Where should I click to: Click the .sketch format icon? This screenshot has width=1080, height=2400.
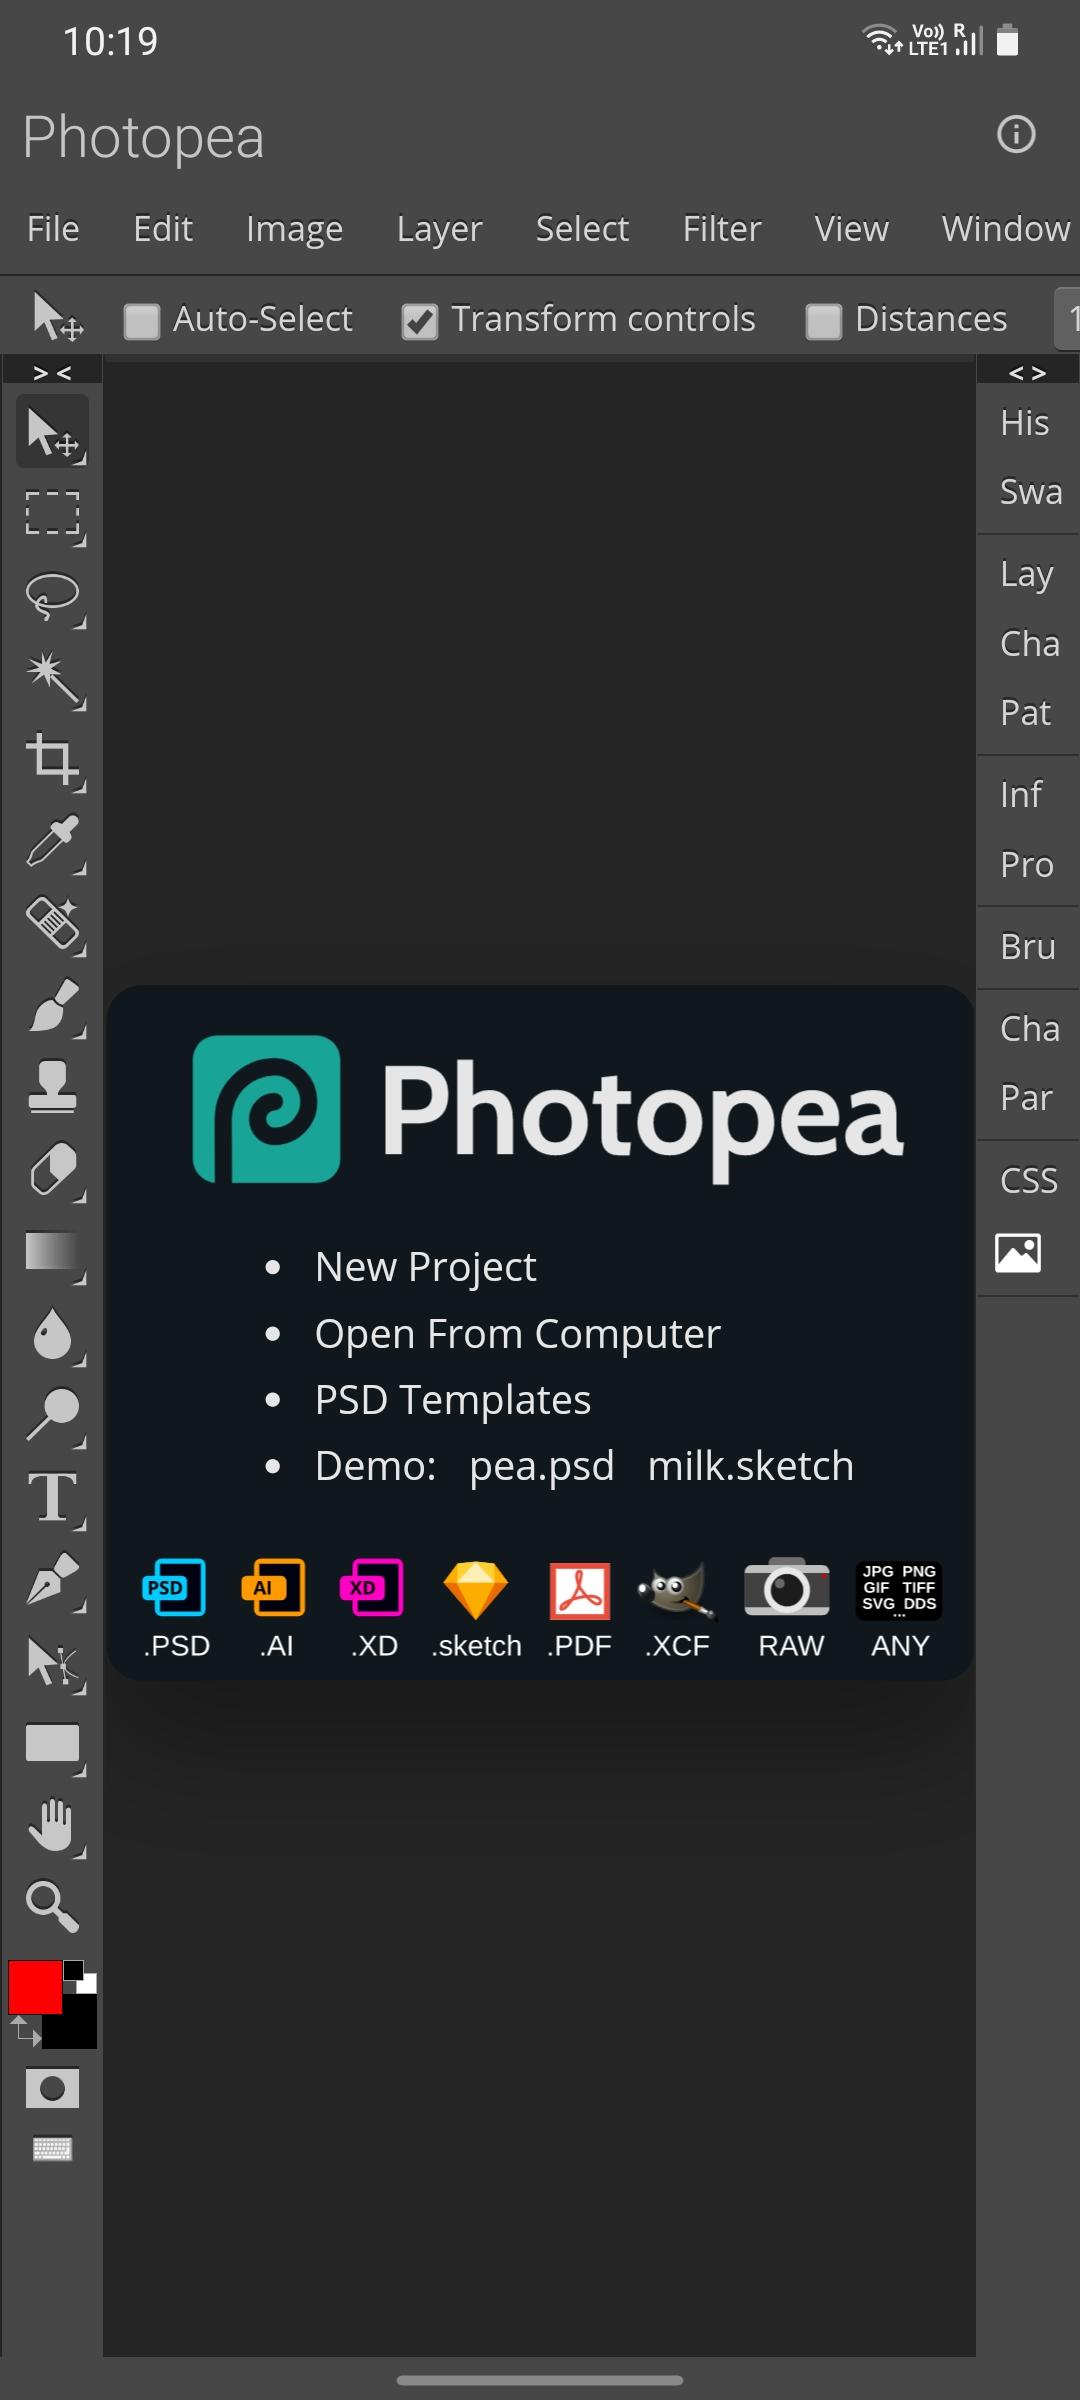(476, 1608)
